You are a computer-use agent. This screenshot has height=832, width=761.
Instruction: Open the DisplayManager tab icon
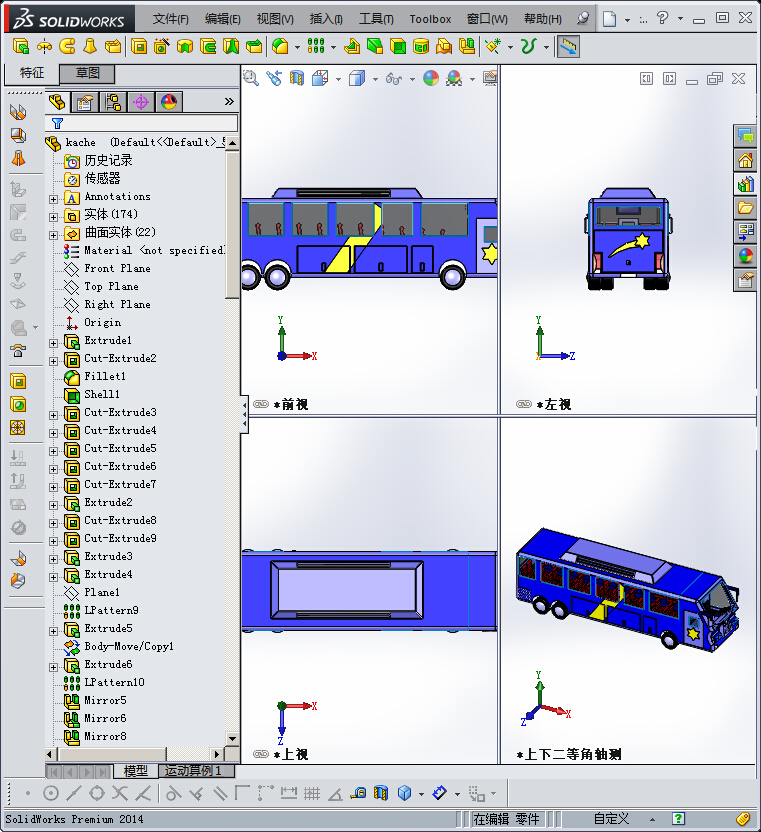click(169, 102)
